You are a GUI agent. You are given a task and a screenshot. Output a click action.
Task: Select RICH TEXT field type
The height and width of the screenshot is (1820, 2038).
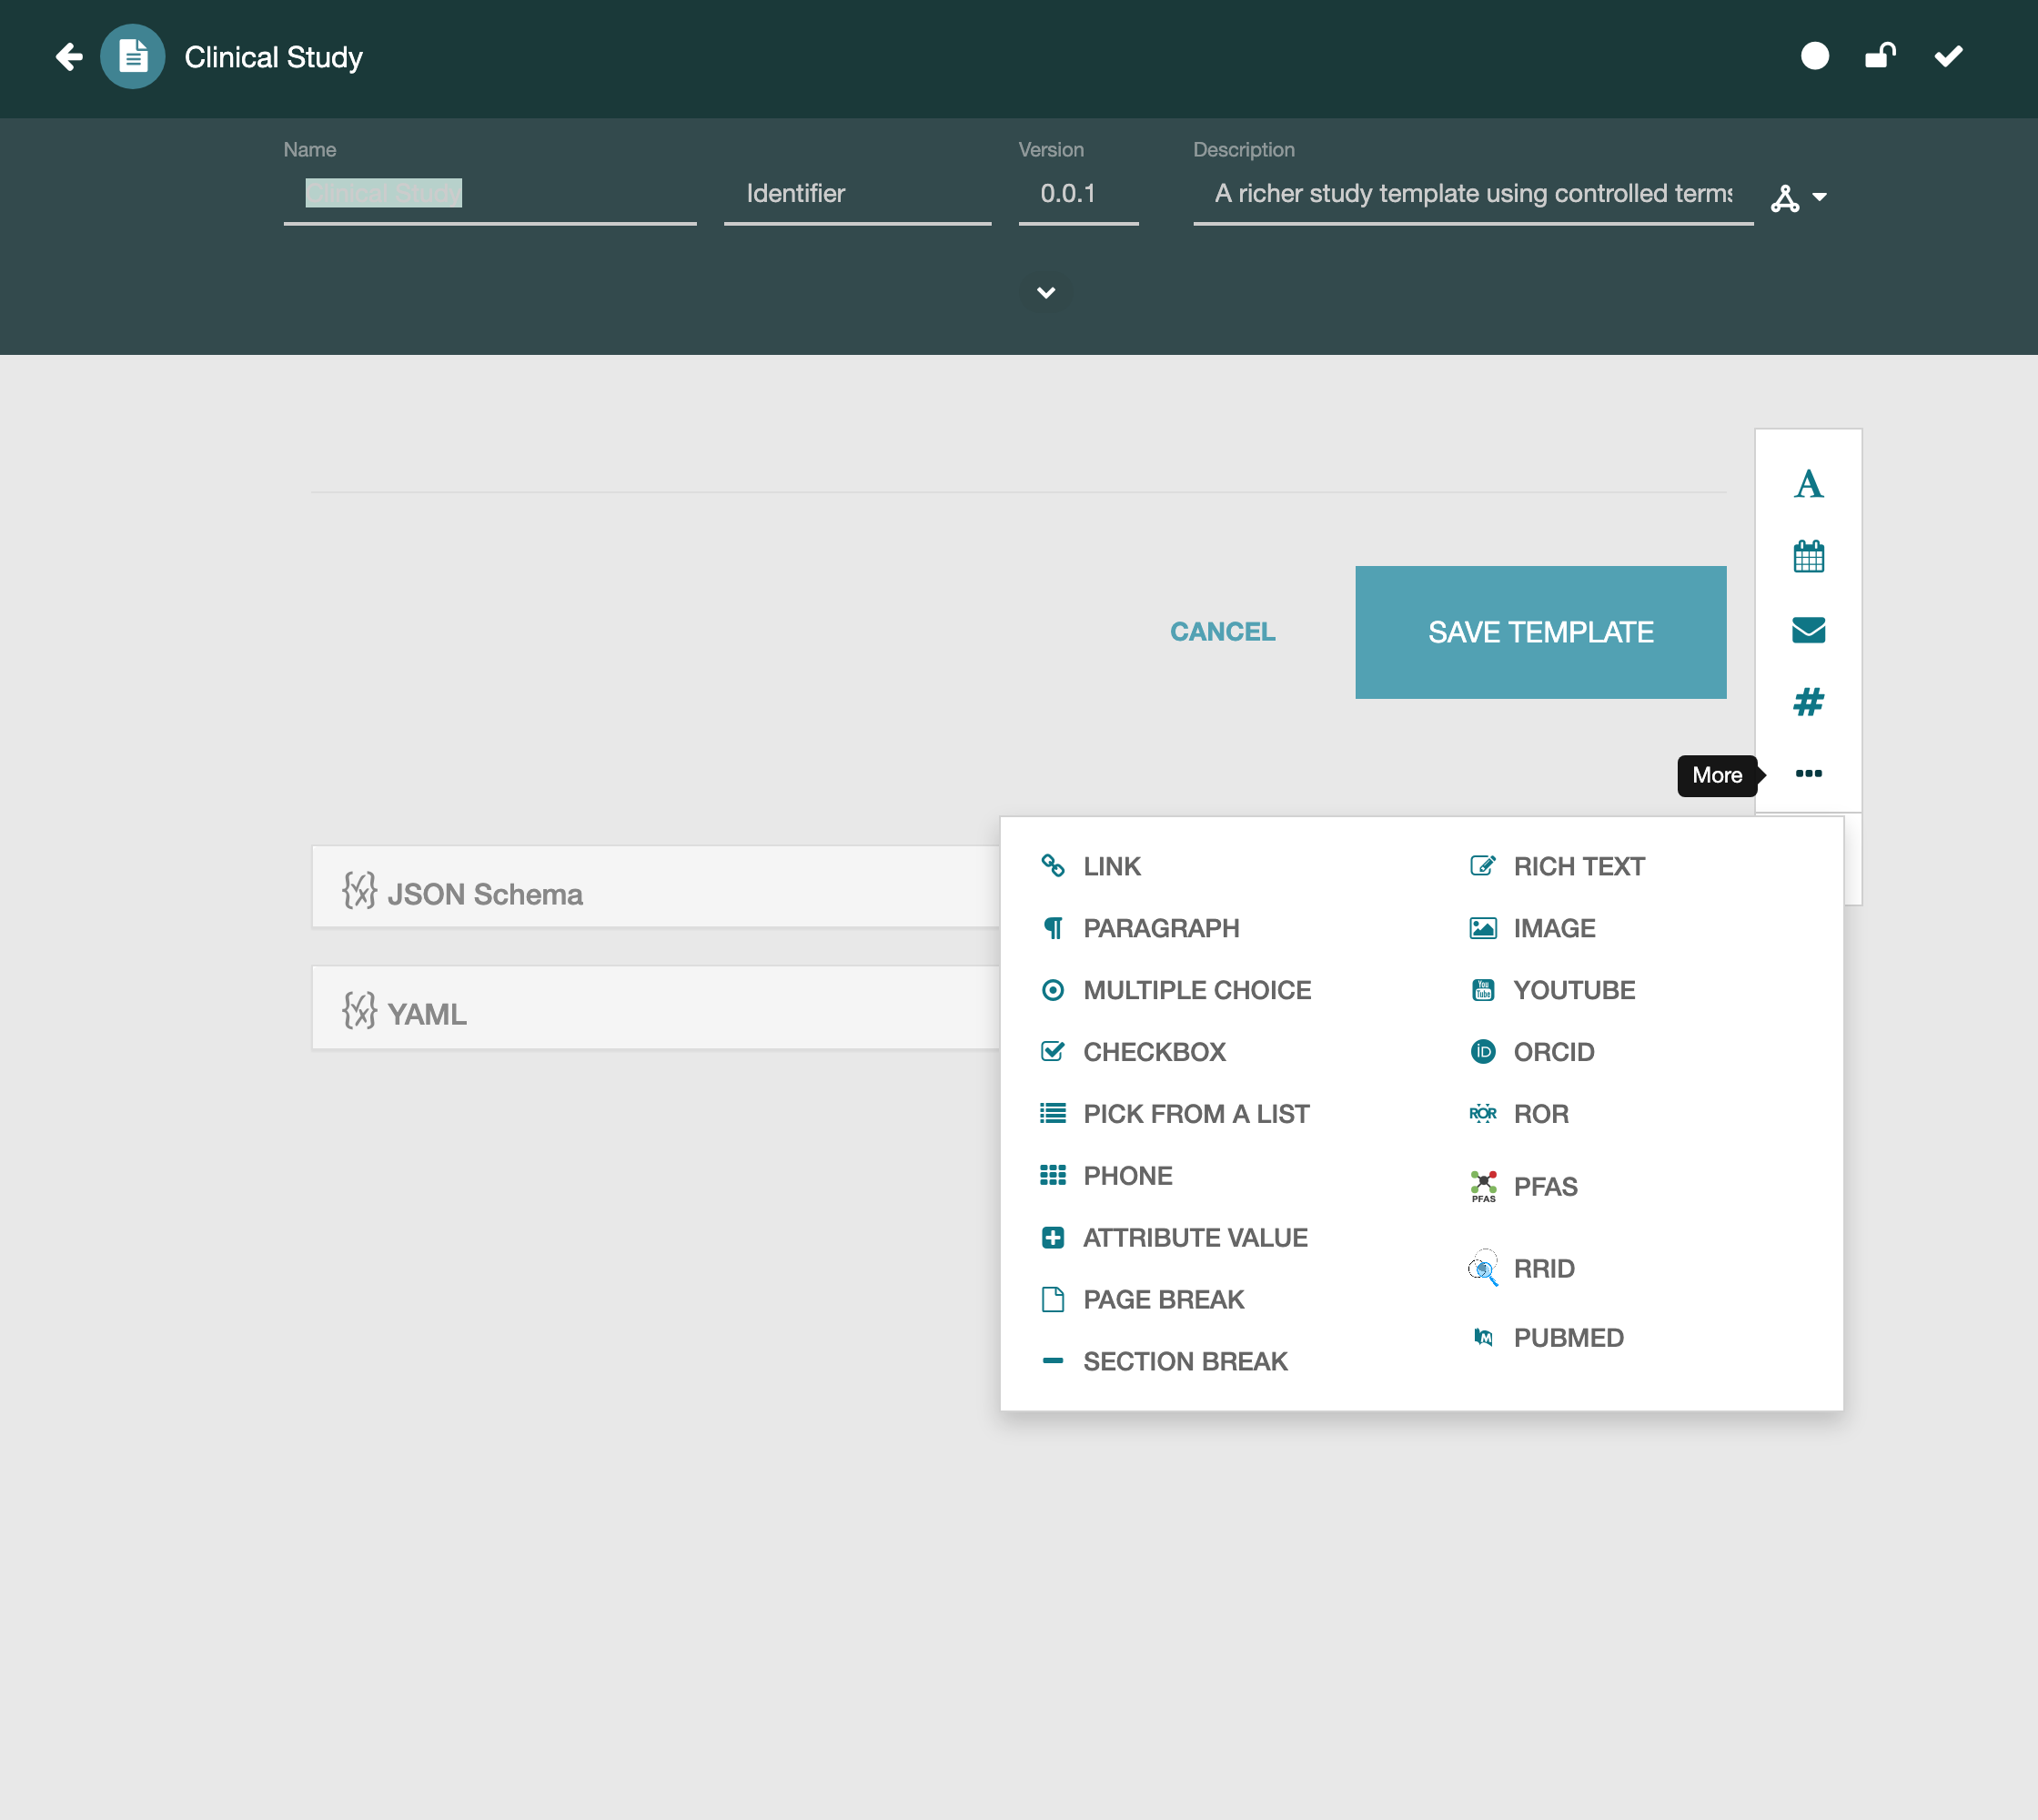click(x=1556, y=866)
